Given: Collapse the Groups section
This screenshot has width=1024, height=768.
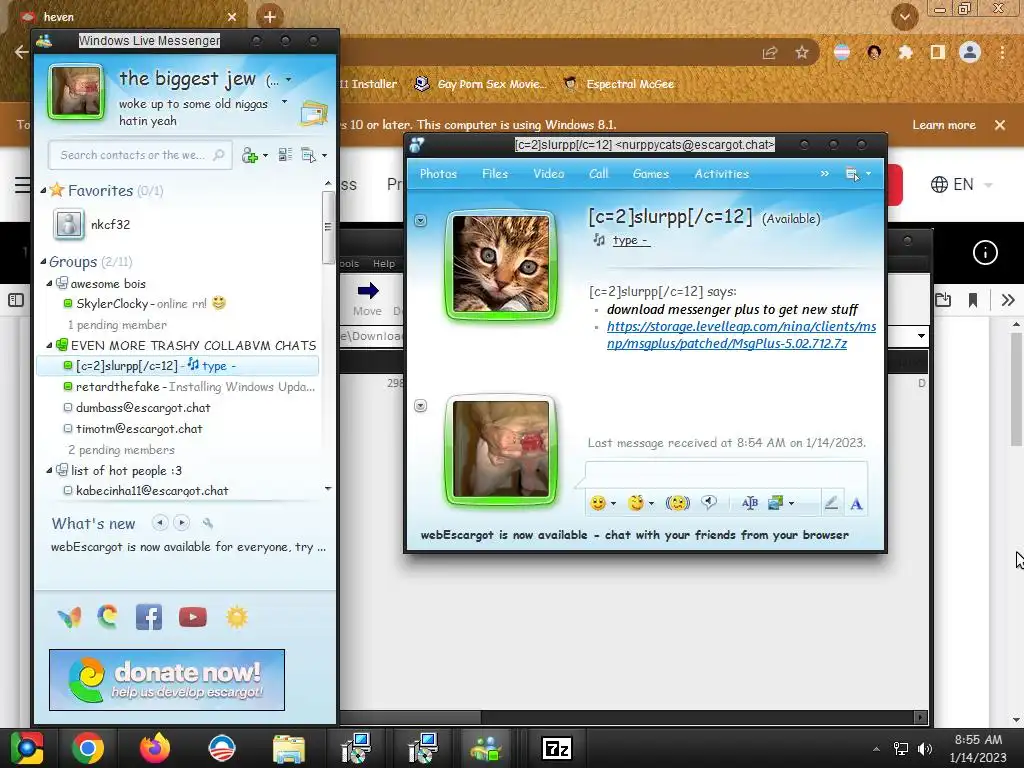Looking at the screenshot, I should click(43, 261).
